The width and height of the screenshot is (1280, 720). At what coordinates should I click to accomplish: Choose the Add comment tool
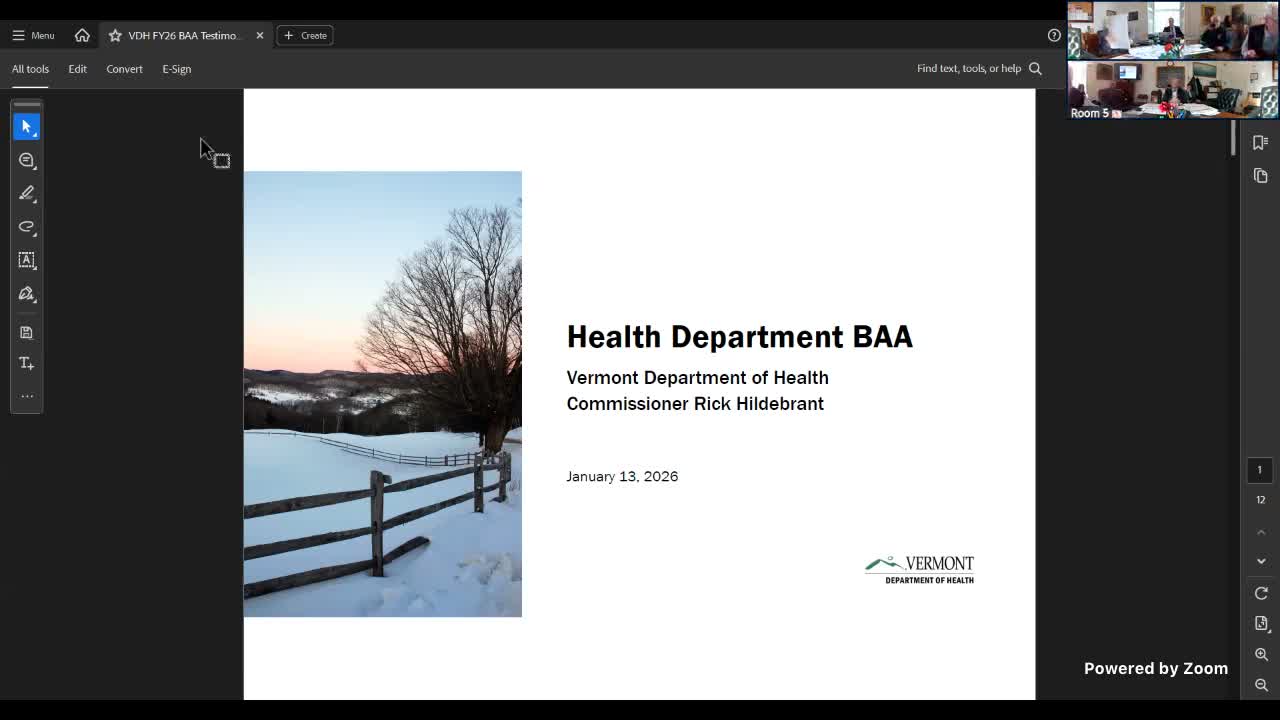27,160
